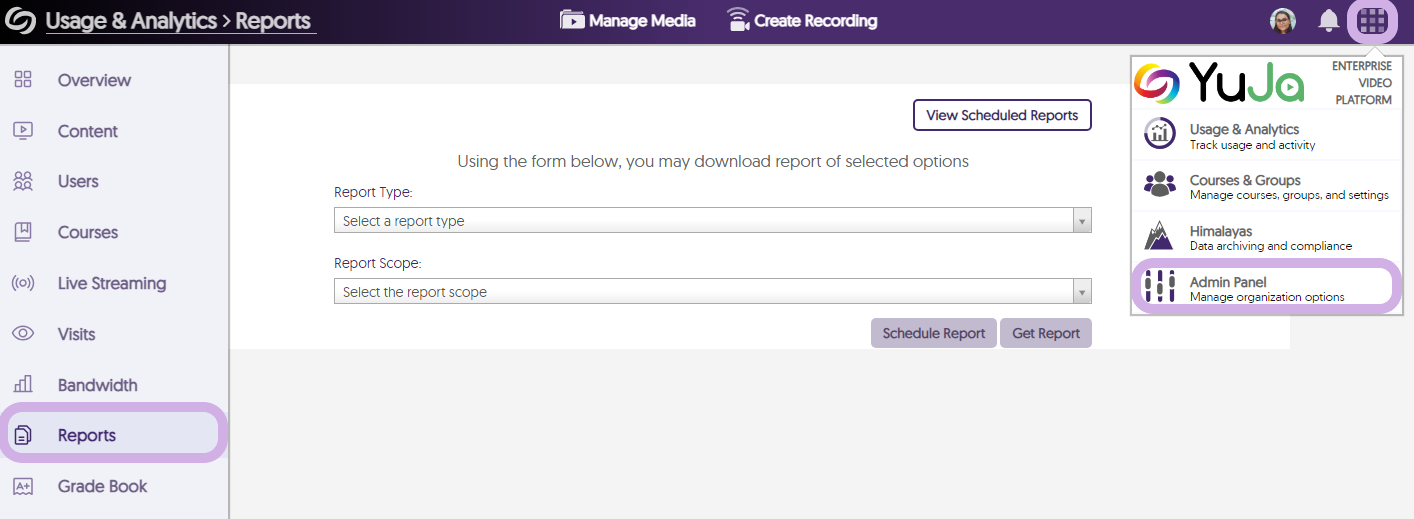Image resolution: width=1414 pixels, height=519 pixels.
Task: Go to Overview in the sidebar
Action: pyautogui.click(x=94, y=80)
